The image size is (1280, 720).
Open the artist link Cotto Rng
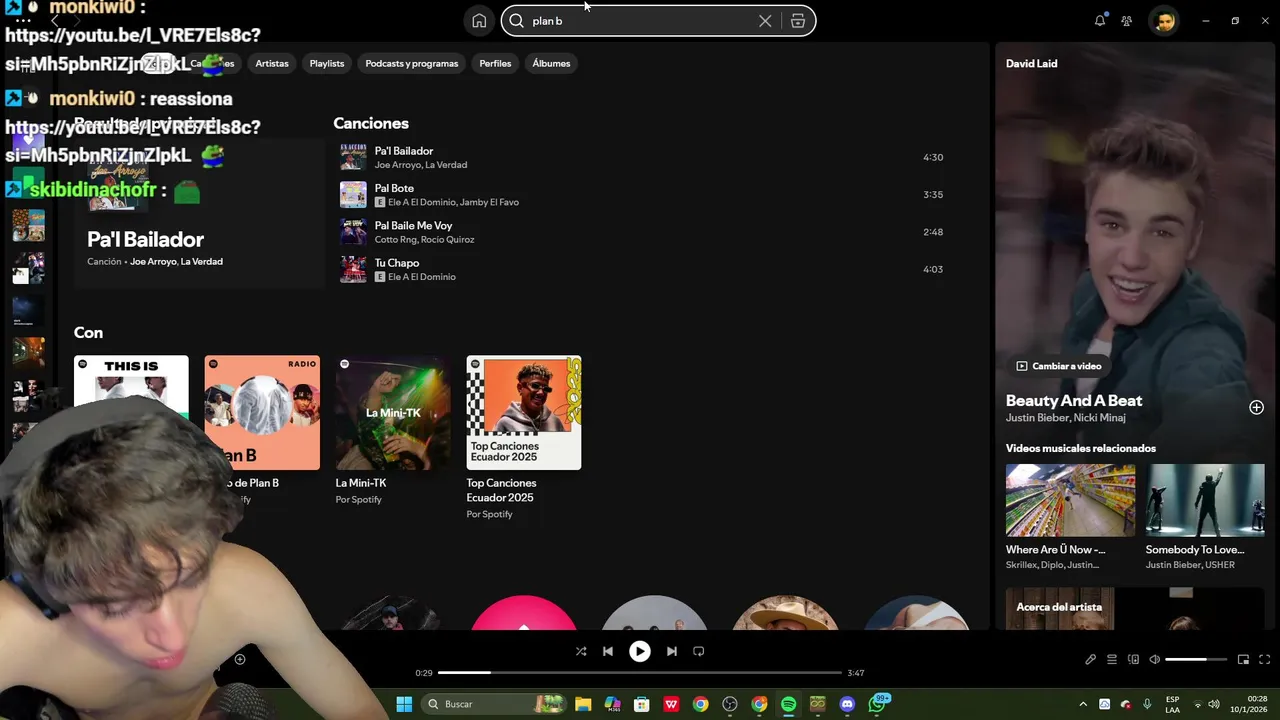tap(396, 240)
